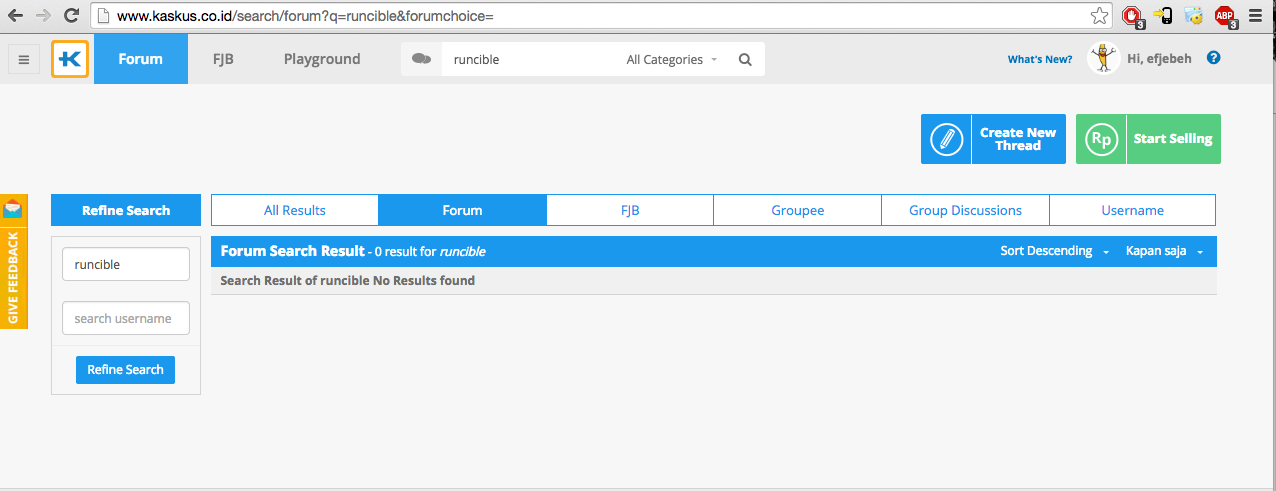Screen dimensions: 1276x491
Task: Click the cloud-faced extension icon
Action: (x=1193, y=15)
